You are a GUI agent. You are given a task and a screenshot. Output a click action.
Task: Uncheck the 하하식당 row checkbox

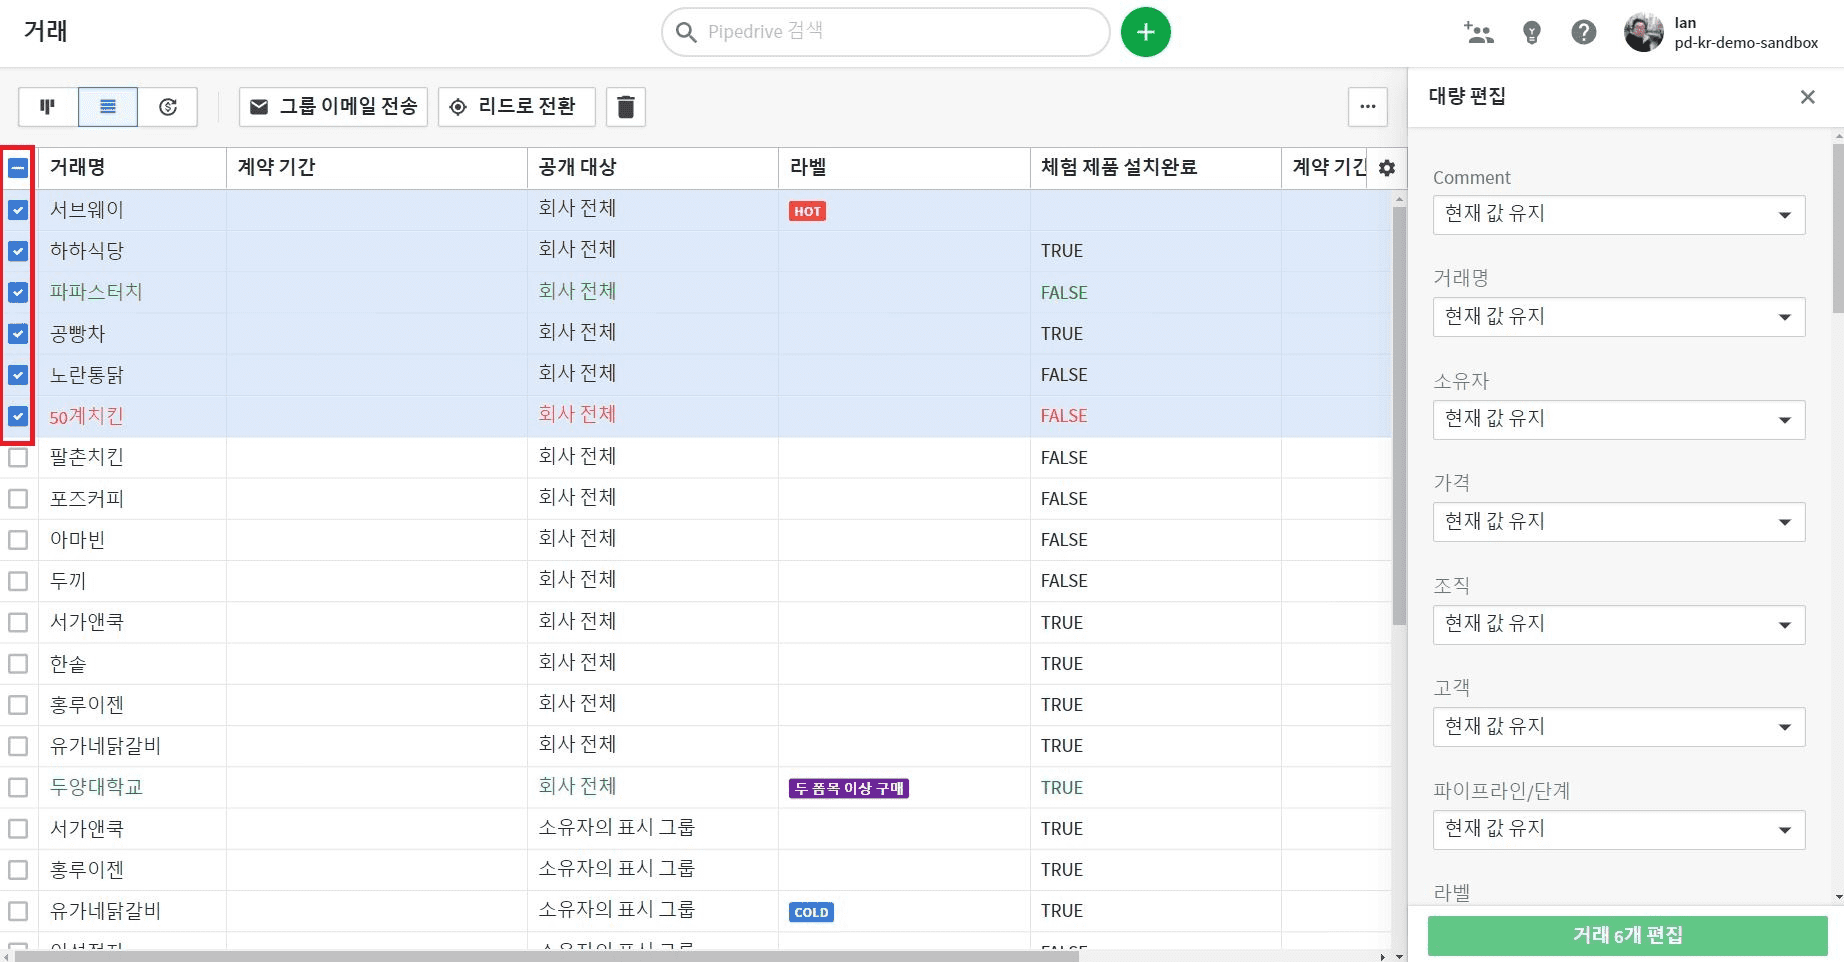click(18, 251)
